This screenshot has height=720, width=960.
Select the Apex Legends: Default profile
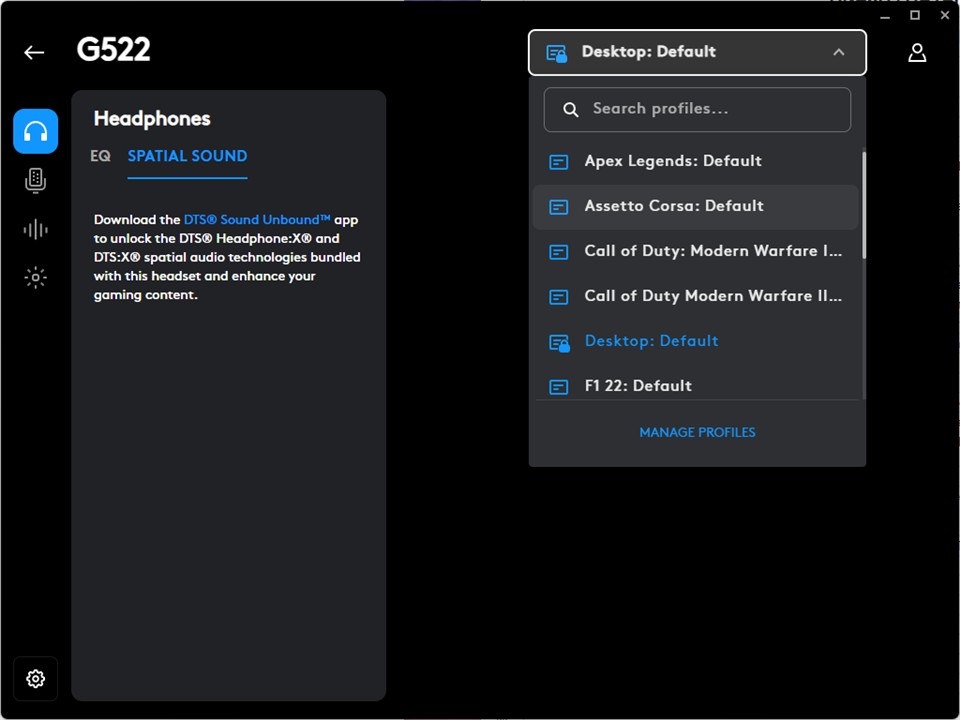(673, 161)
